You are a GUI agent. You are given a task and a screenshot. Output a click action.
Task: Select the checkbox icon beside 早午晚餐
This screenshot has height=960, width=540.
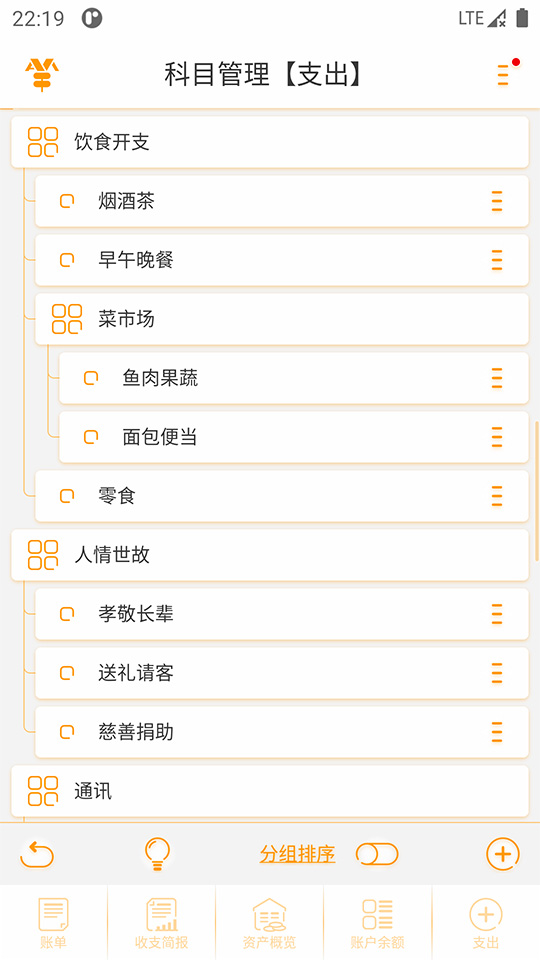(x=67, y=260)
